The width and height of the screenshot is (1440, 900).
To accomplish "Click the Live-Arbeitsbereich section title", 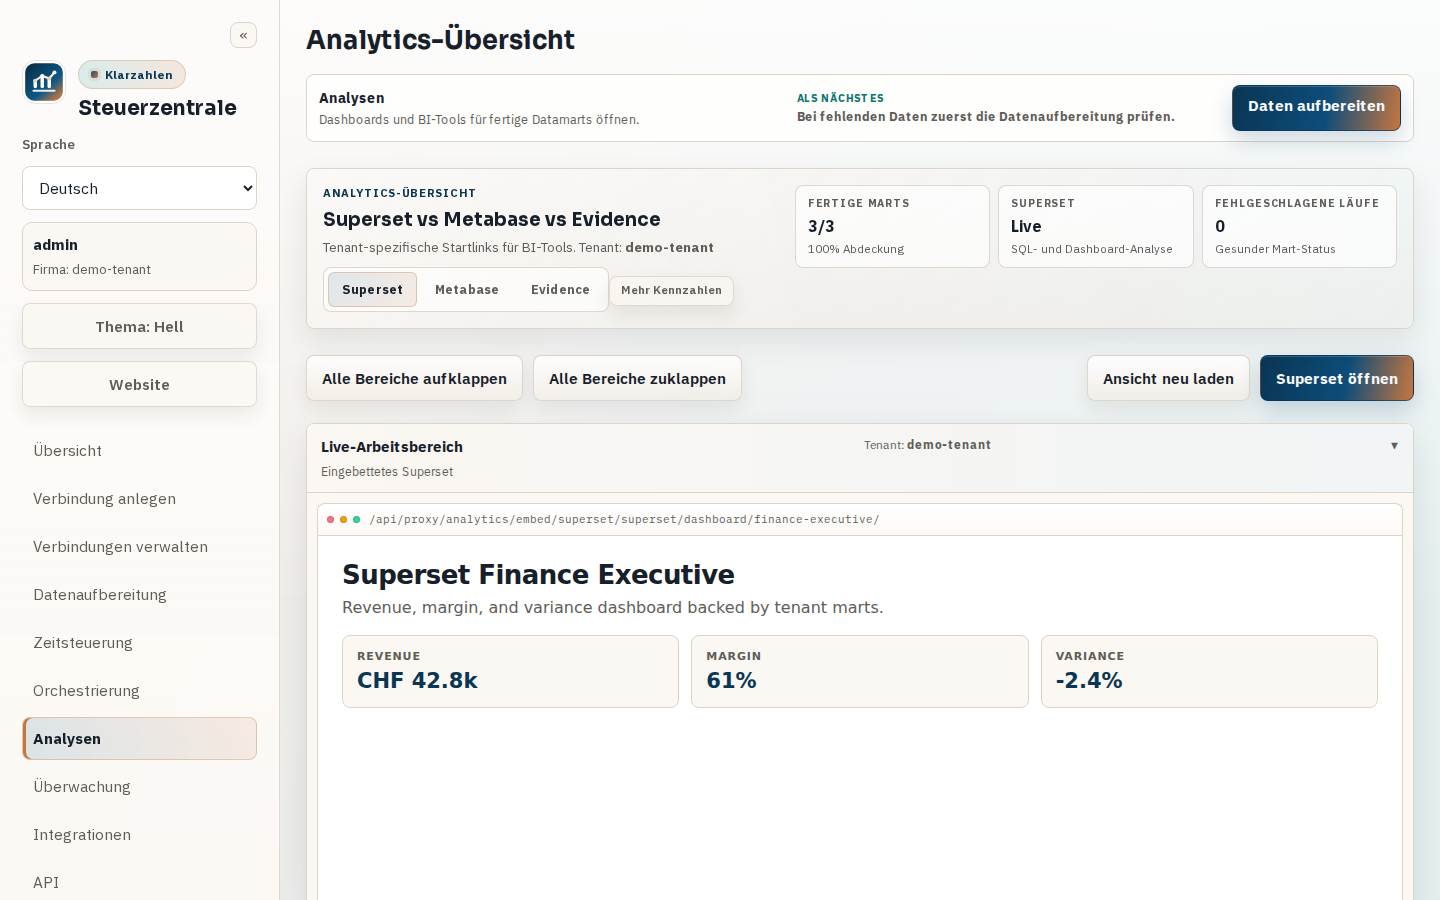I will click(392, 447).
